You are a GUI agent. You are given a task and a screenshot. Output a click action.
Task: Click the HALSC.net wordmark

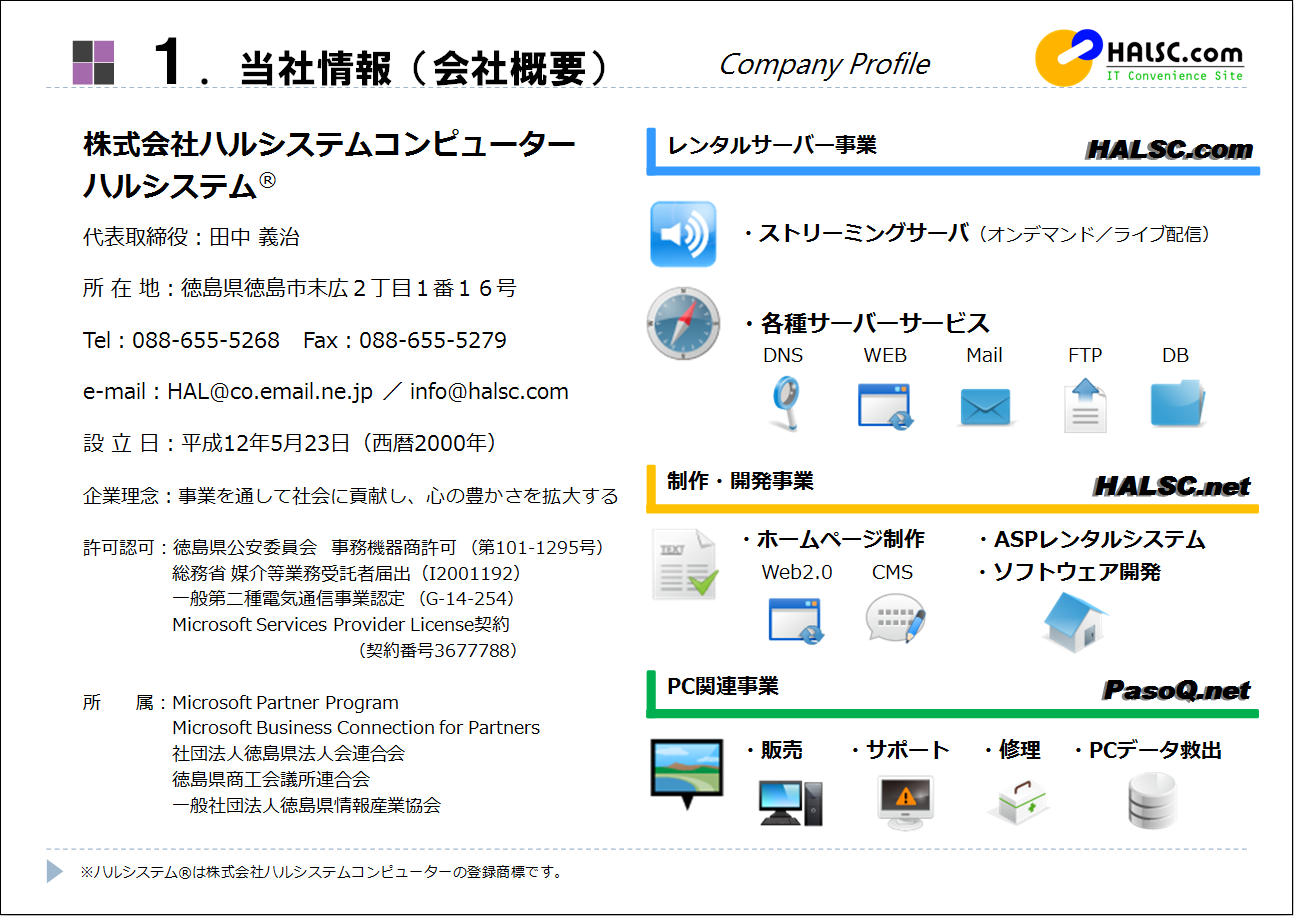point(1172,486)
